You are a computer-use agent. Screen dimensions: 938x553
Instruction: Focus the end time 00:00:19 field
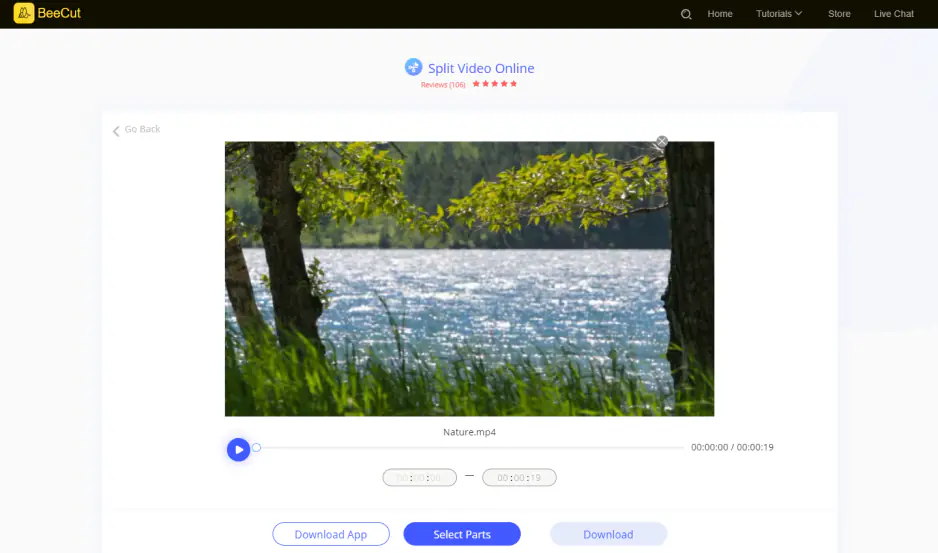(x=519, y=478)
